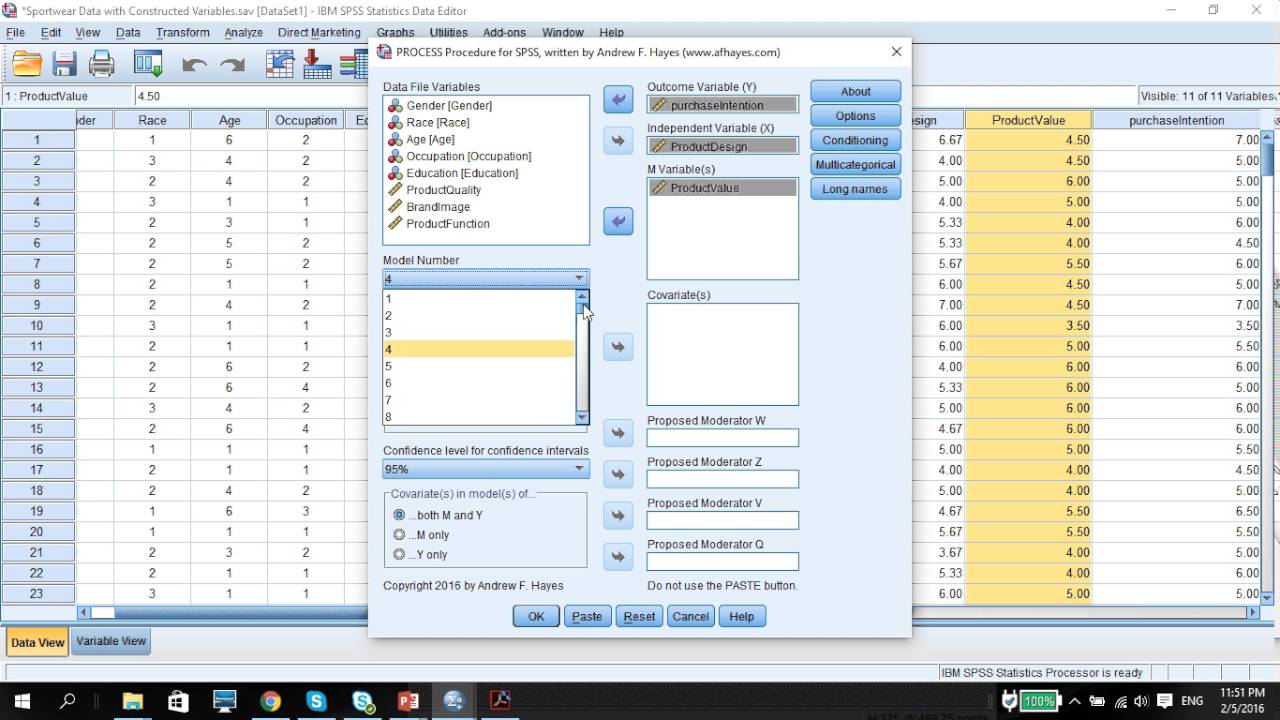The width and height of the screenshot is (1280, 720).
Task: Save the data file via floppy icon
Action: coord(64,65)
